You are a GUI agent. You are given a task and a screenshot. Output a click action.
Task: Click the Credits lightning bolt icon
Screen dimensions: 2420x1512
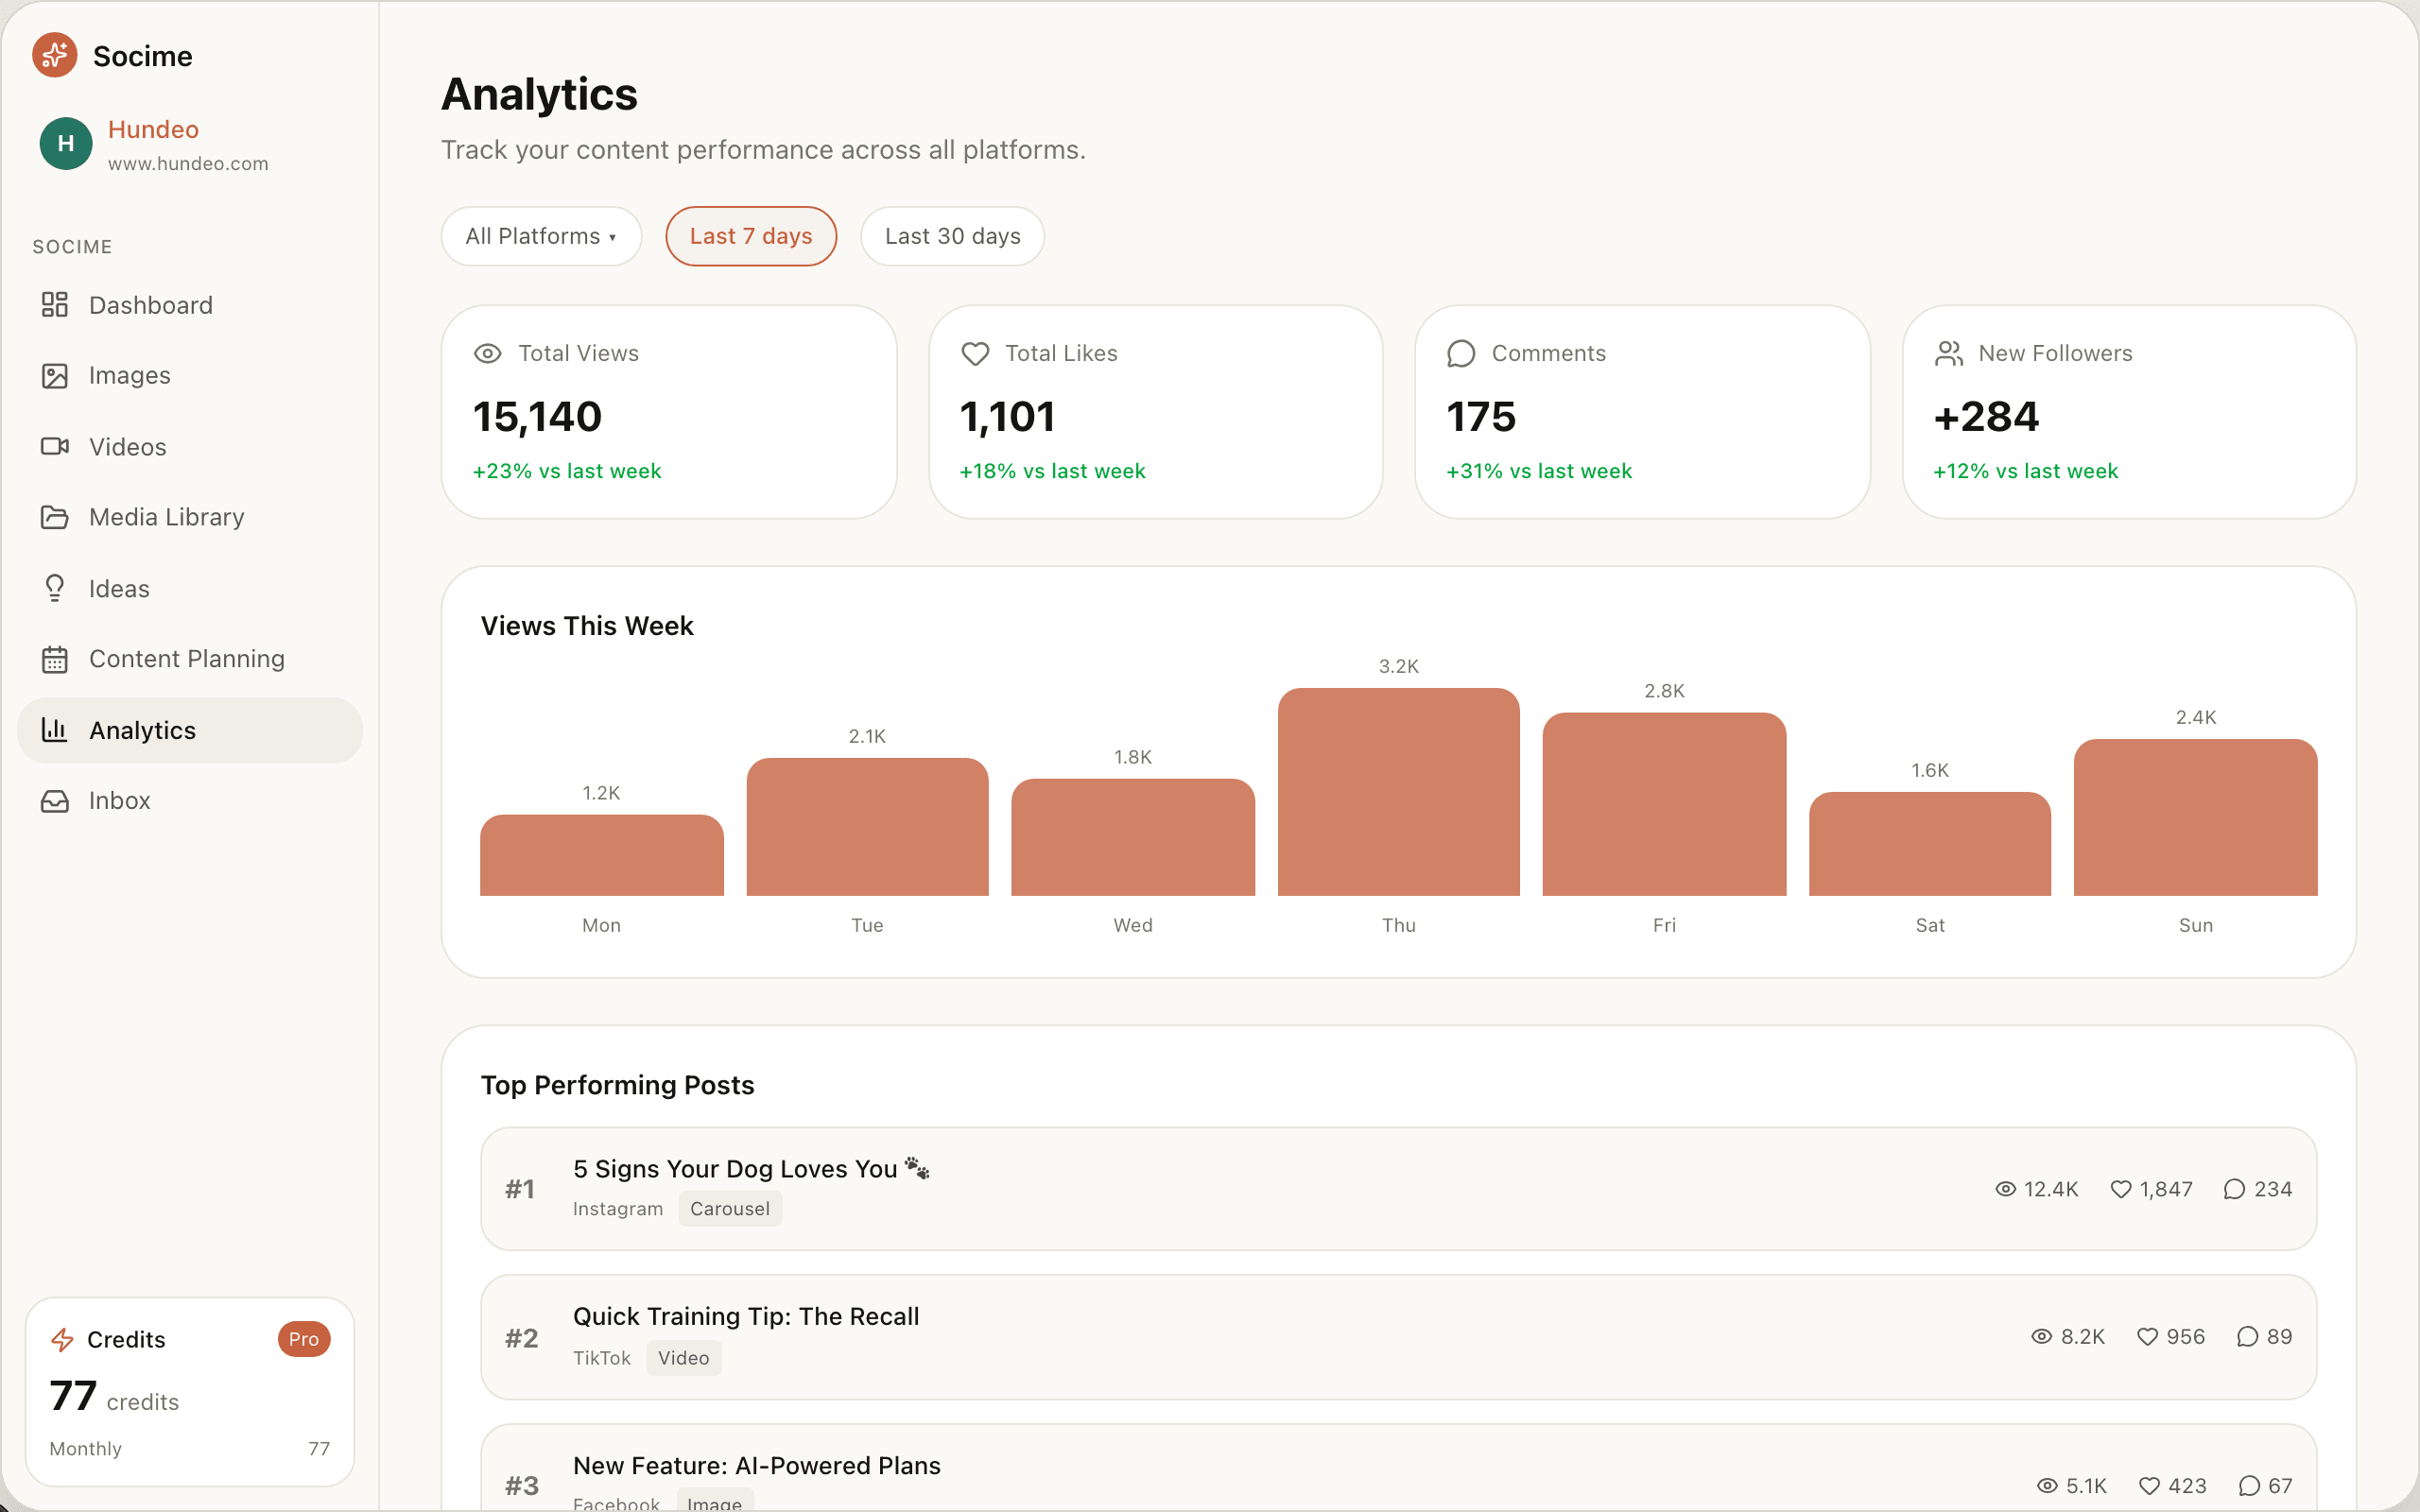[x=62, y=1339]
